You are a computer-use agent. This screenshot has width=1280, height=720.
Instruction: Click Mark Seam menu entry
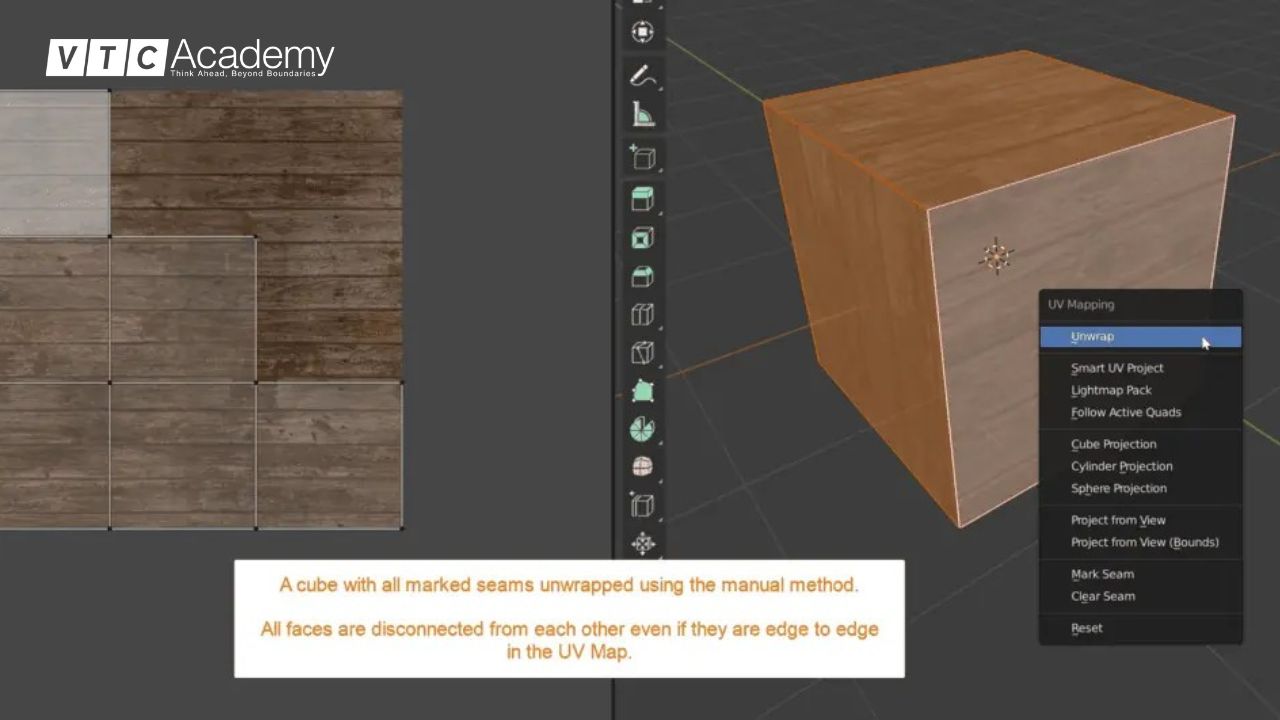1102,574
